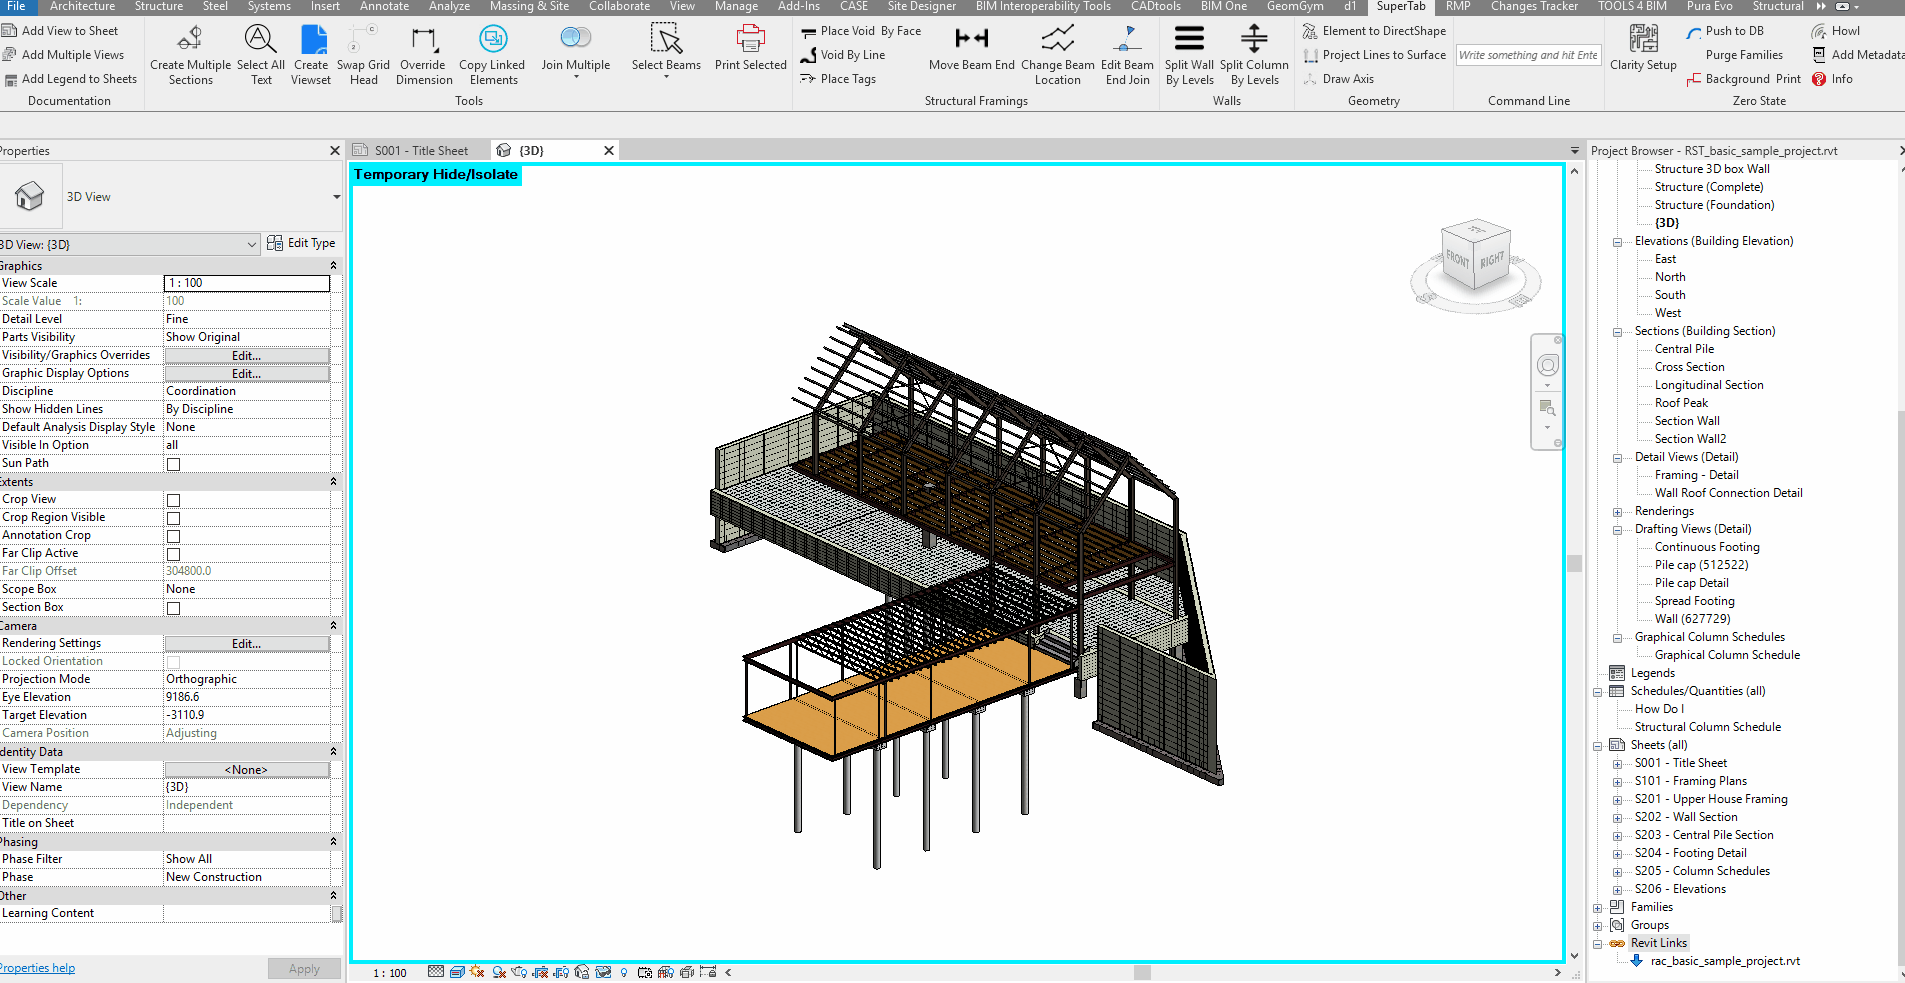Toggle the Far Clip Active checkbox
The height and width of the screenshot is (983, 1905).
[x=173, y=554]
